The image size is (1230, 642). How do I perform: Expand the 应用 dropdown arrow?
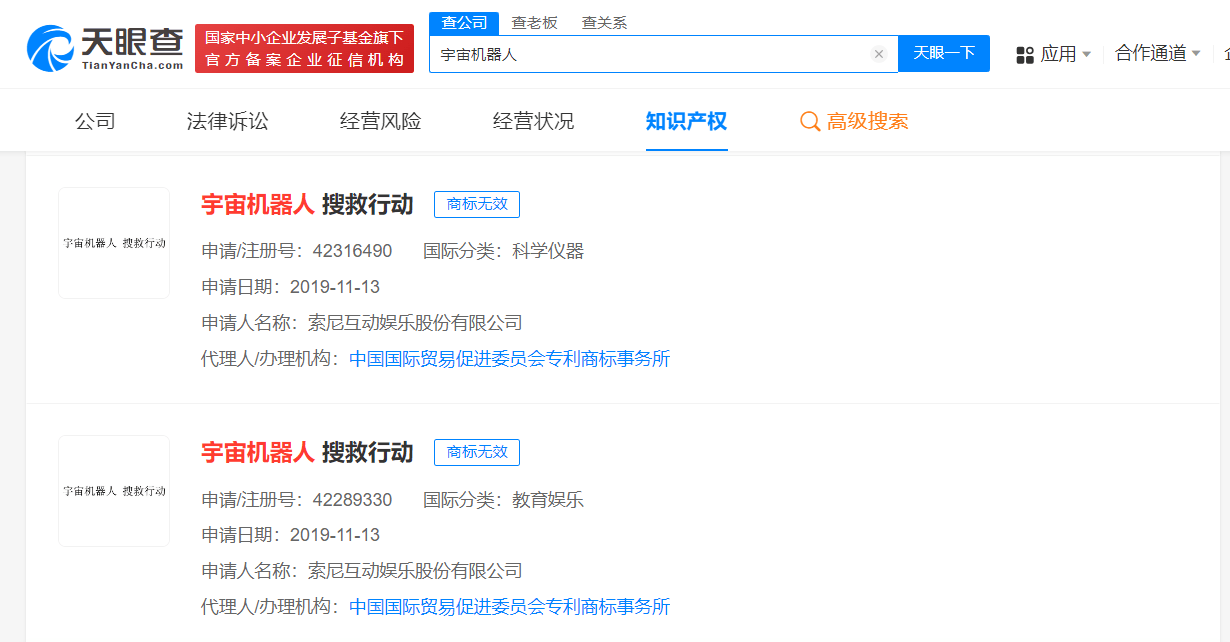point(1087,54)
